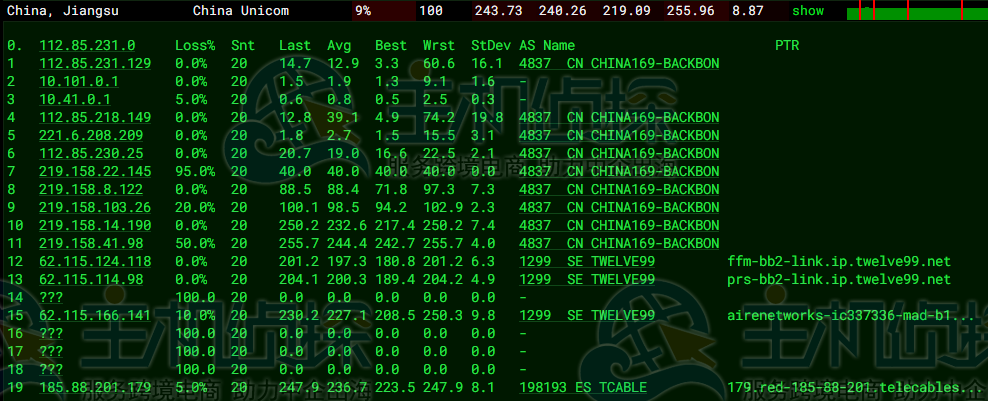Open IP link 112.85.231.0
Viewport: 988px width, 401px height.
[87, 45]
